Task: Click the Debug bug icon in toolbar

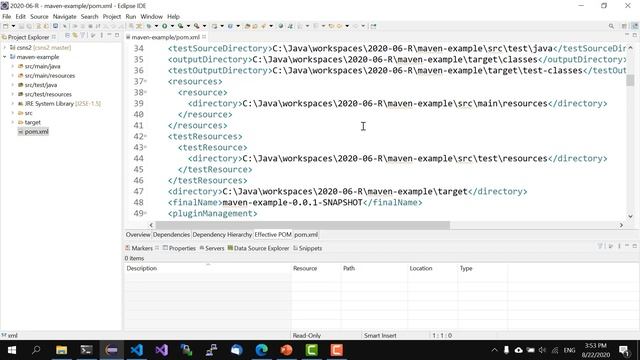Action: [149, 26]
